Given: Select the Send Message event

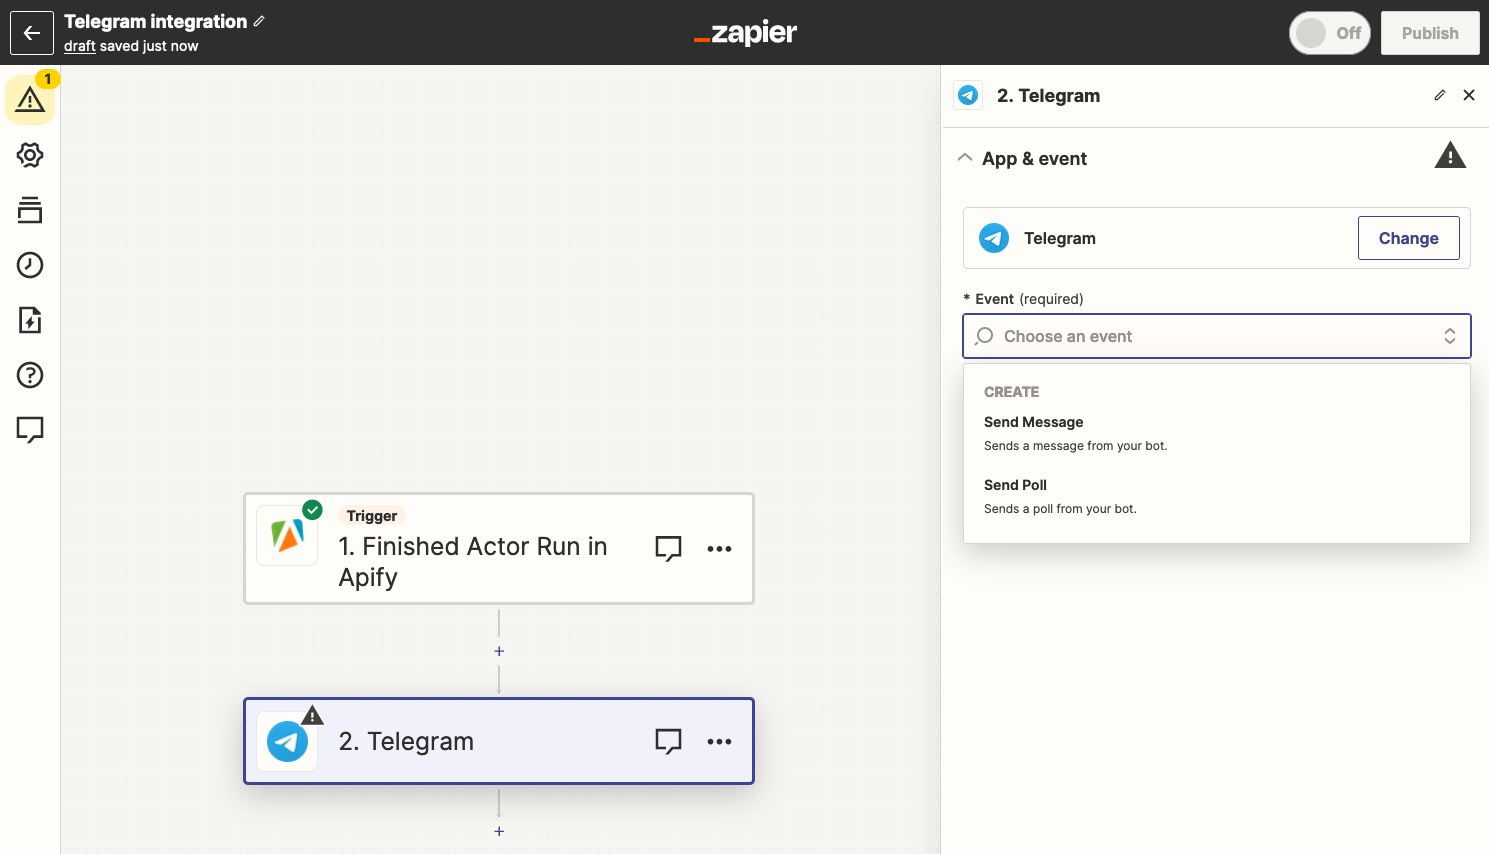Looking at the screenshot, I should point(1033,422).
